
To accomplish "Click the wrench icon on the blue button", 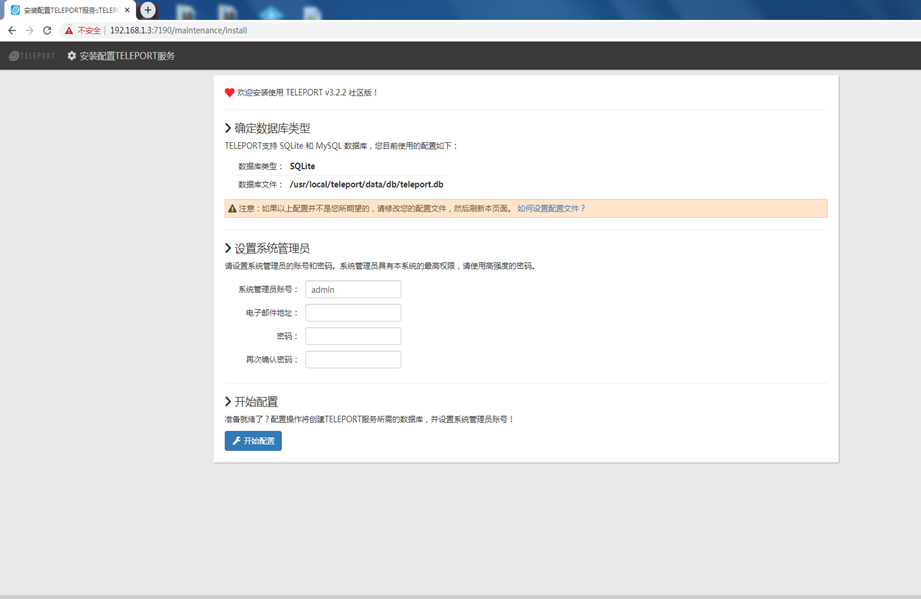I will click(237, 441).
